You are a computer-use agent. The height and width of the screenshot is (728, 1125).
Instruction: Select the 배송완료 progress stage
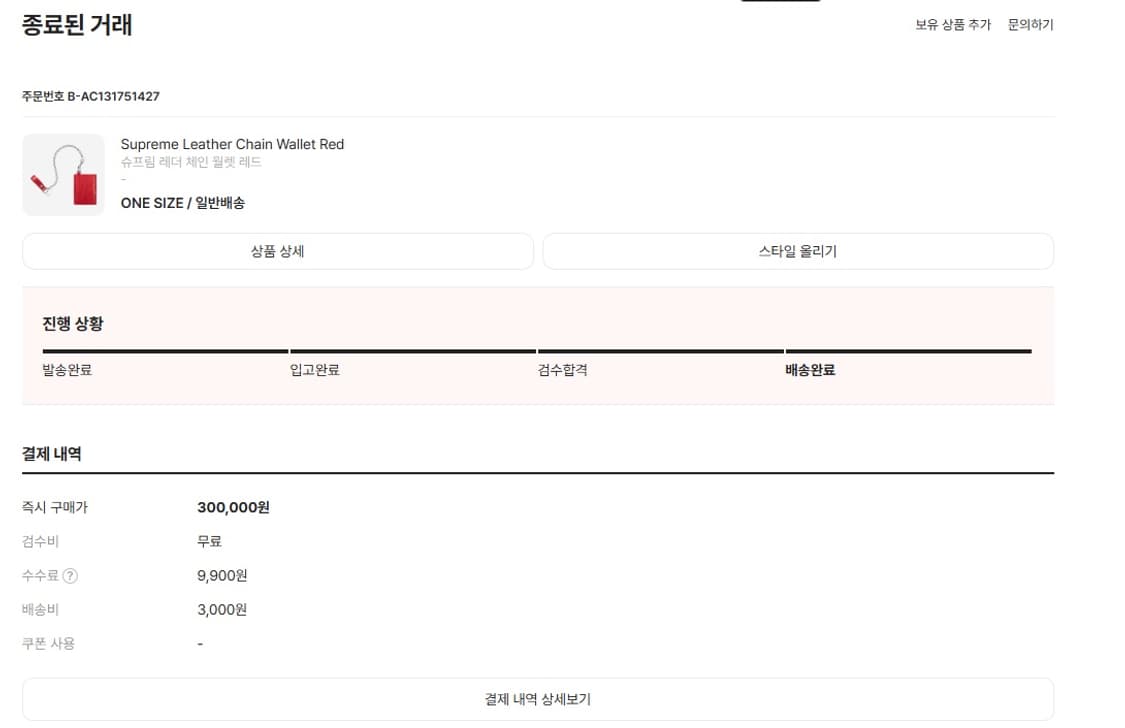(x=810, y=369)
